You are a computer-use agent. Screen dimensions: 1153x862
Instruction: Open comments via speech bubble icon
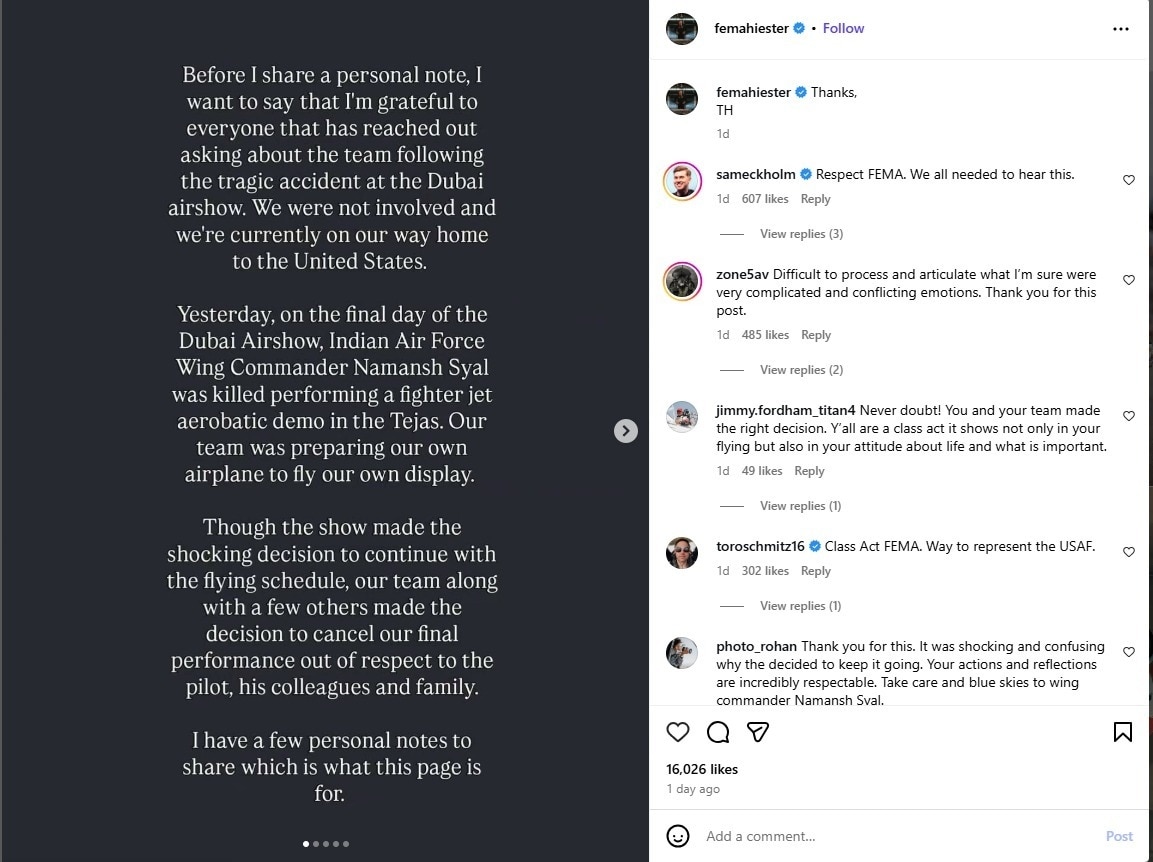tap(718, 732)
